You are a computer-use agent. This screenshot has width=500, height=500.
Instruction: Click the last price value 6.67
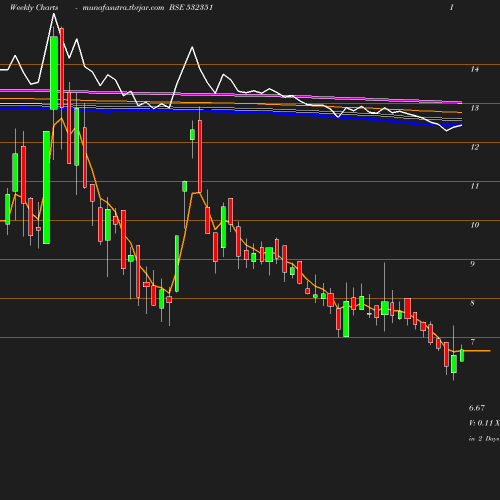pos(477,408)
